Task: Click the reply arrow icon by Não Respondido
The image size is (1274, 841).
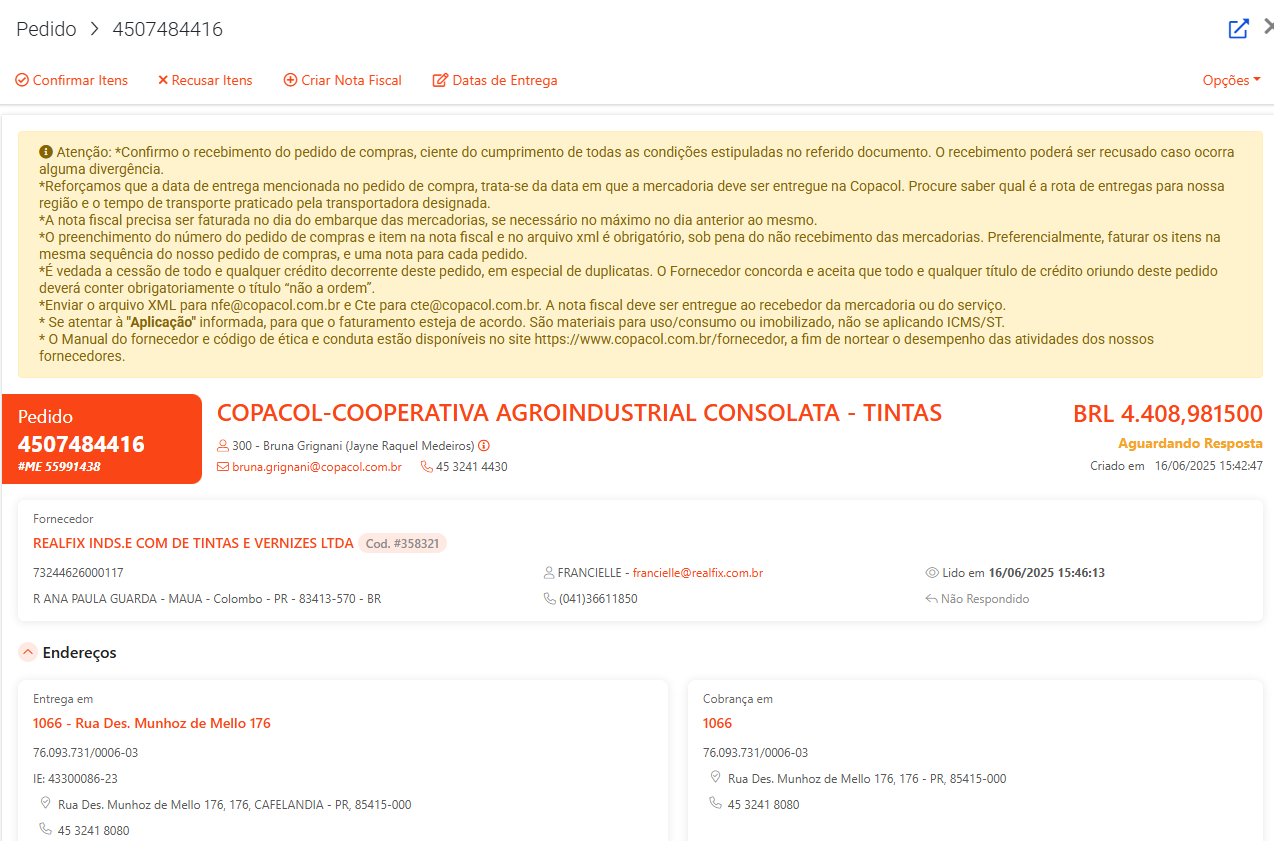Action: [x=932, y=599]
